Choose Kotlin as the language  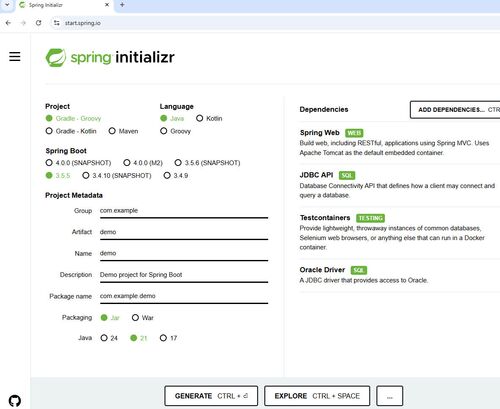pos(209,118)
